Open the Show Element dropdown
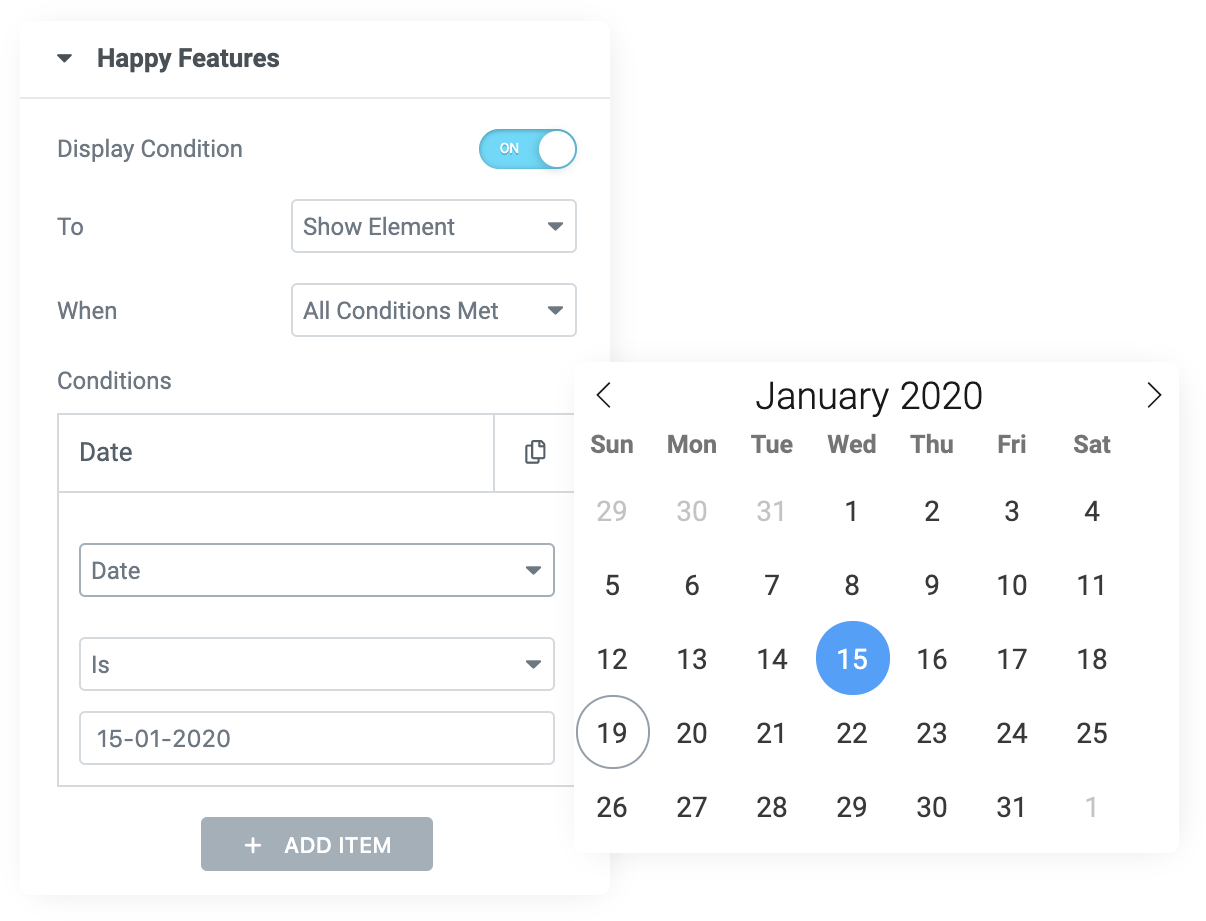The height and width of the screenshot is (921, 1206). tap(434, 226)
